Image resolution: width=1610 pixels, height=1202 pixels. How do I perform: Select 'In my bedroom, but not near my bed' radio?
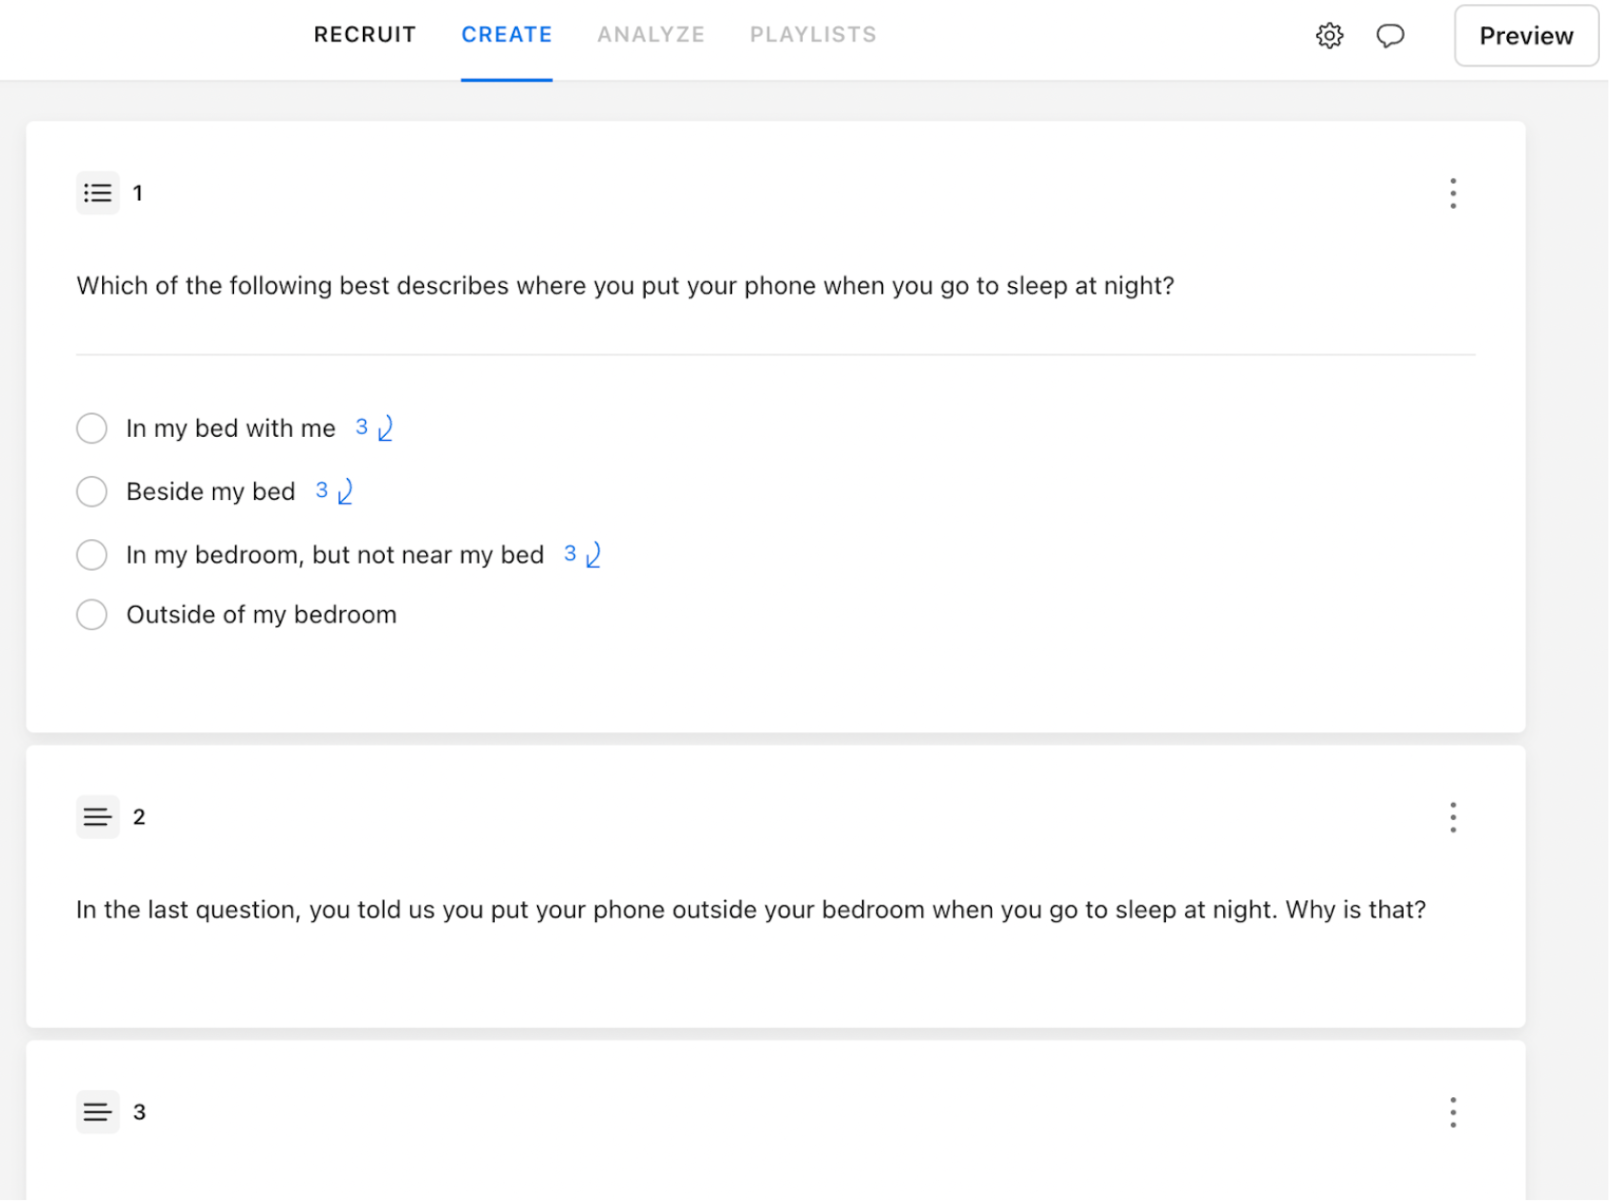pos(92,555)
